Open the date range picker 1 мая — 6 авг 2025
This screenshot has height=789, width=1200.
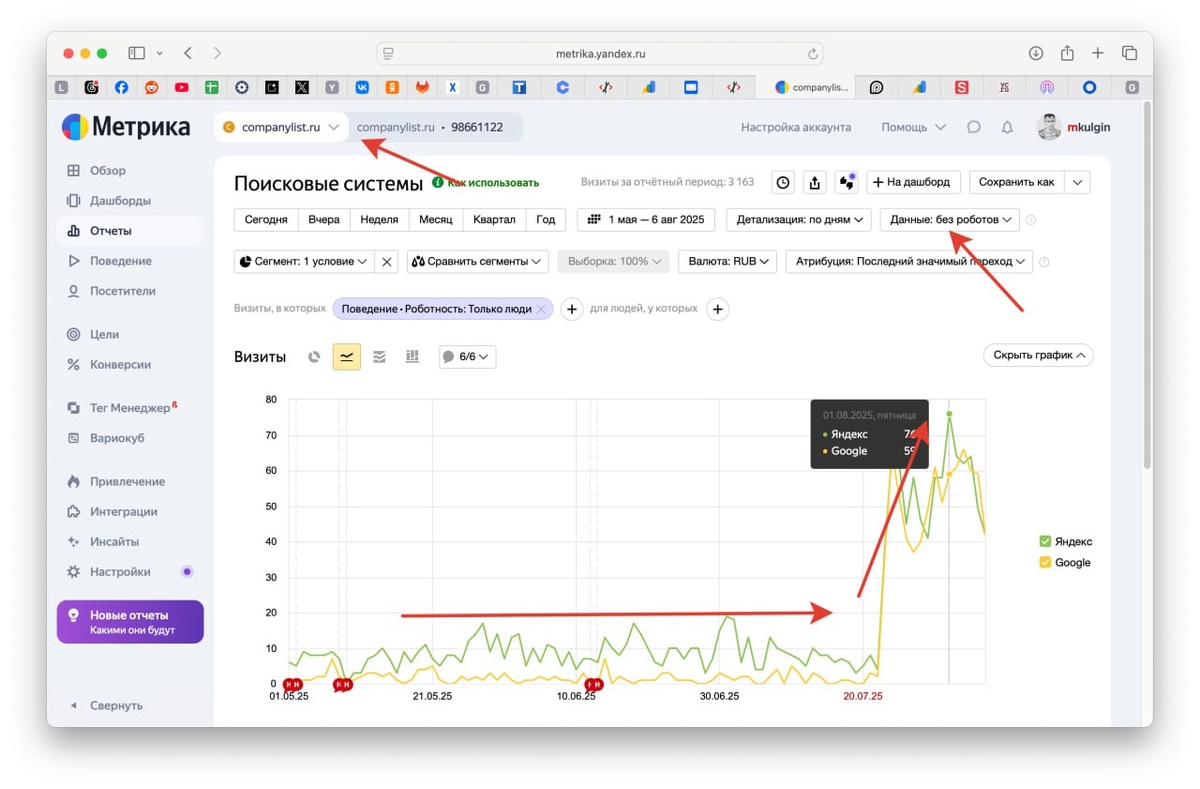pyautogui.click(x=647, y=219)
